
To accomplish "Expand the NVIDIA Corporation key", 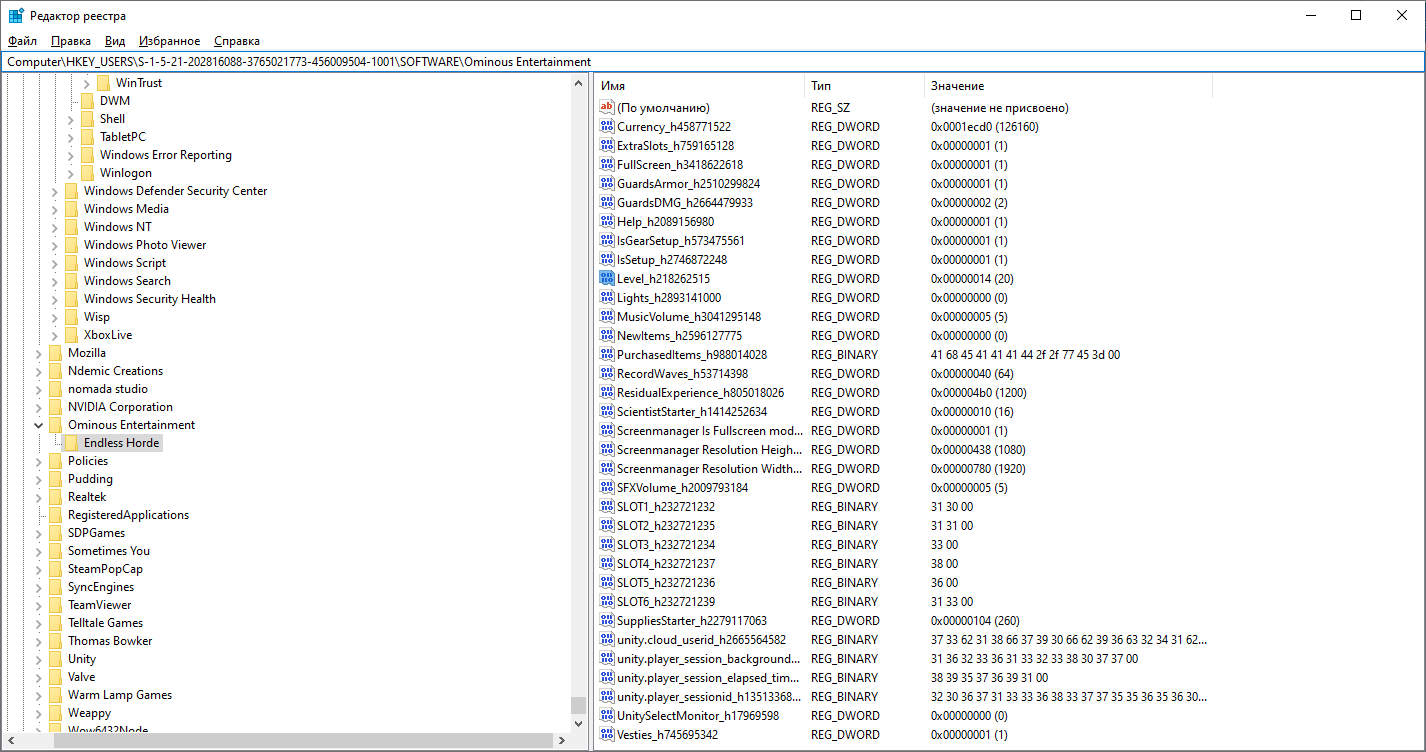I will click(x=39, y=407).
